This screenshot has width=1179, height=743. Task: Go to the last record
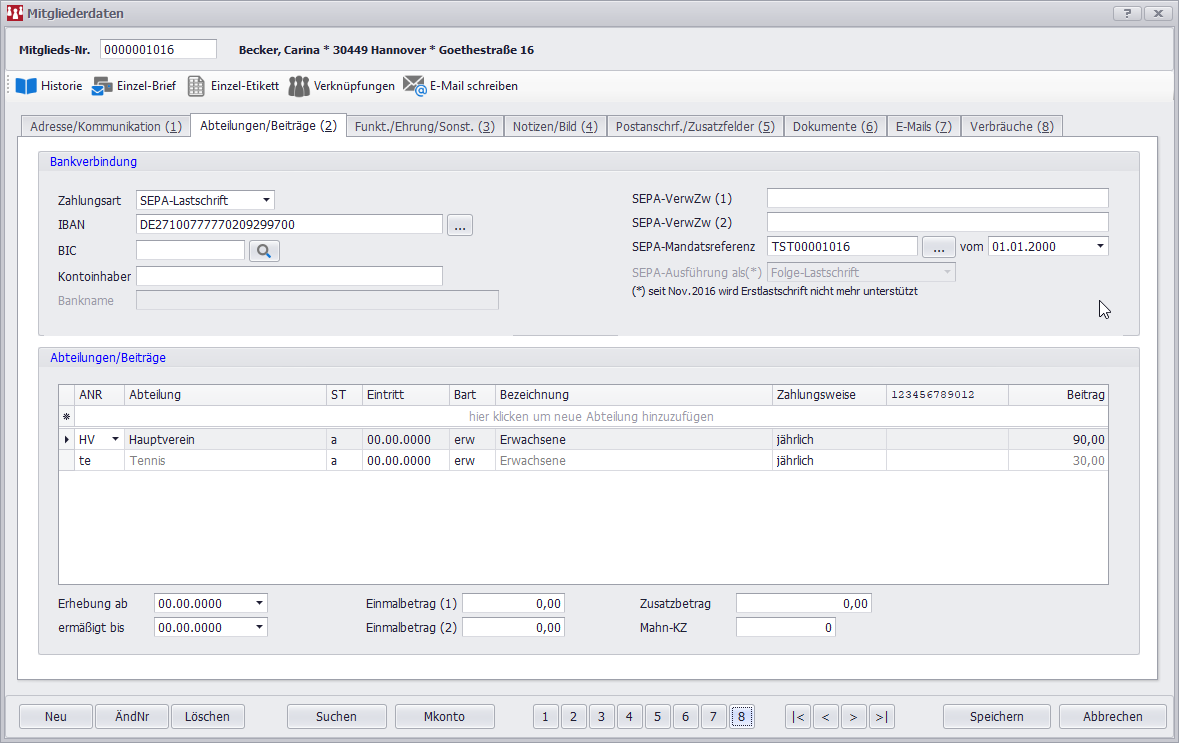click(x=881, y=716)
